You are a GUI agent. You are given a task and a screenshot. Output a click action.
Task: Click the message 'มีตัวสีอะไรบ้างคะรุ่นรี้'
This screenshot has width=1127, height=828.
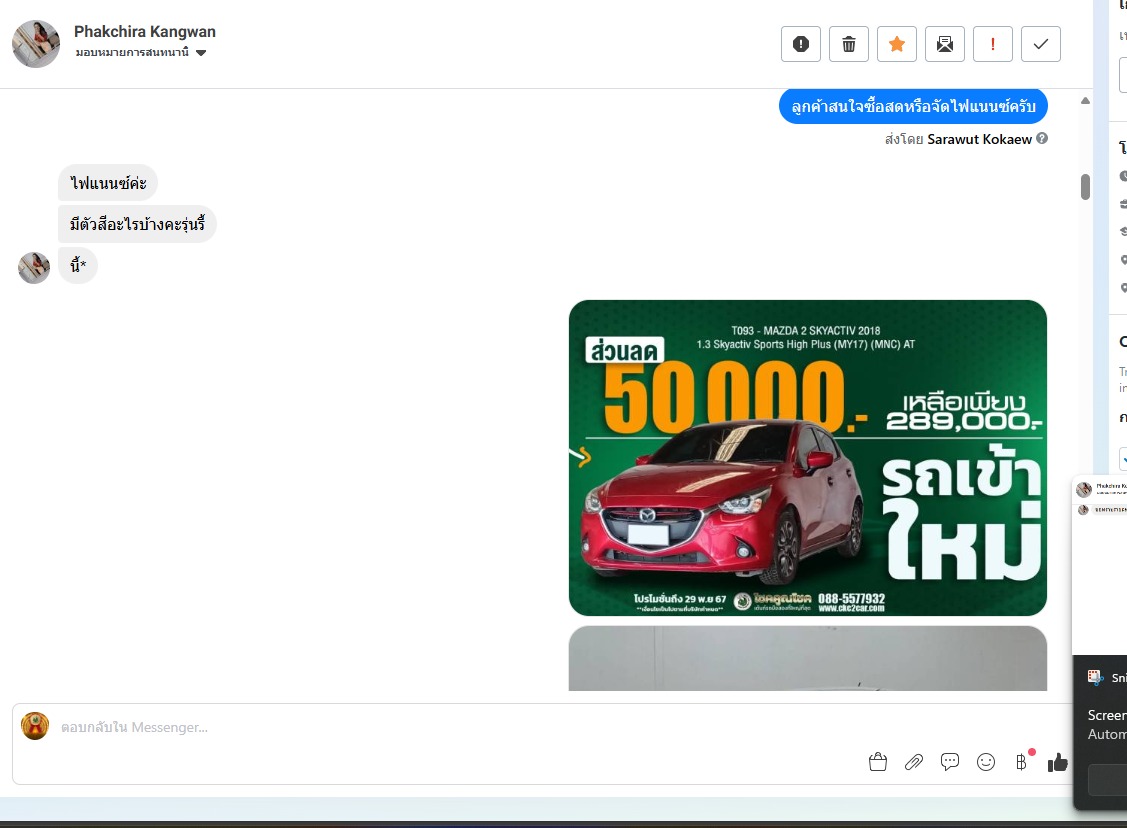(137, 224)
